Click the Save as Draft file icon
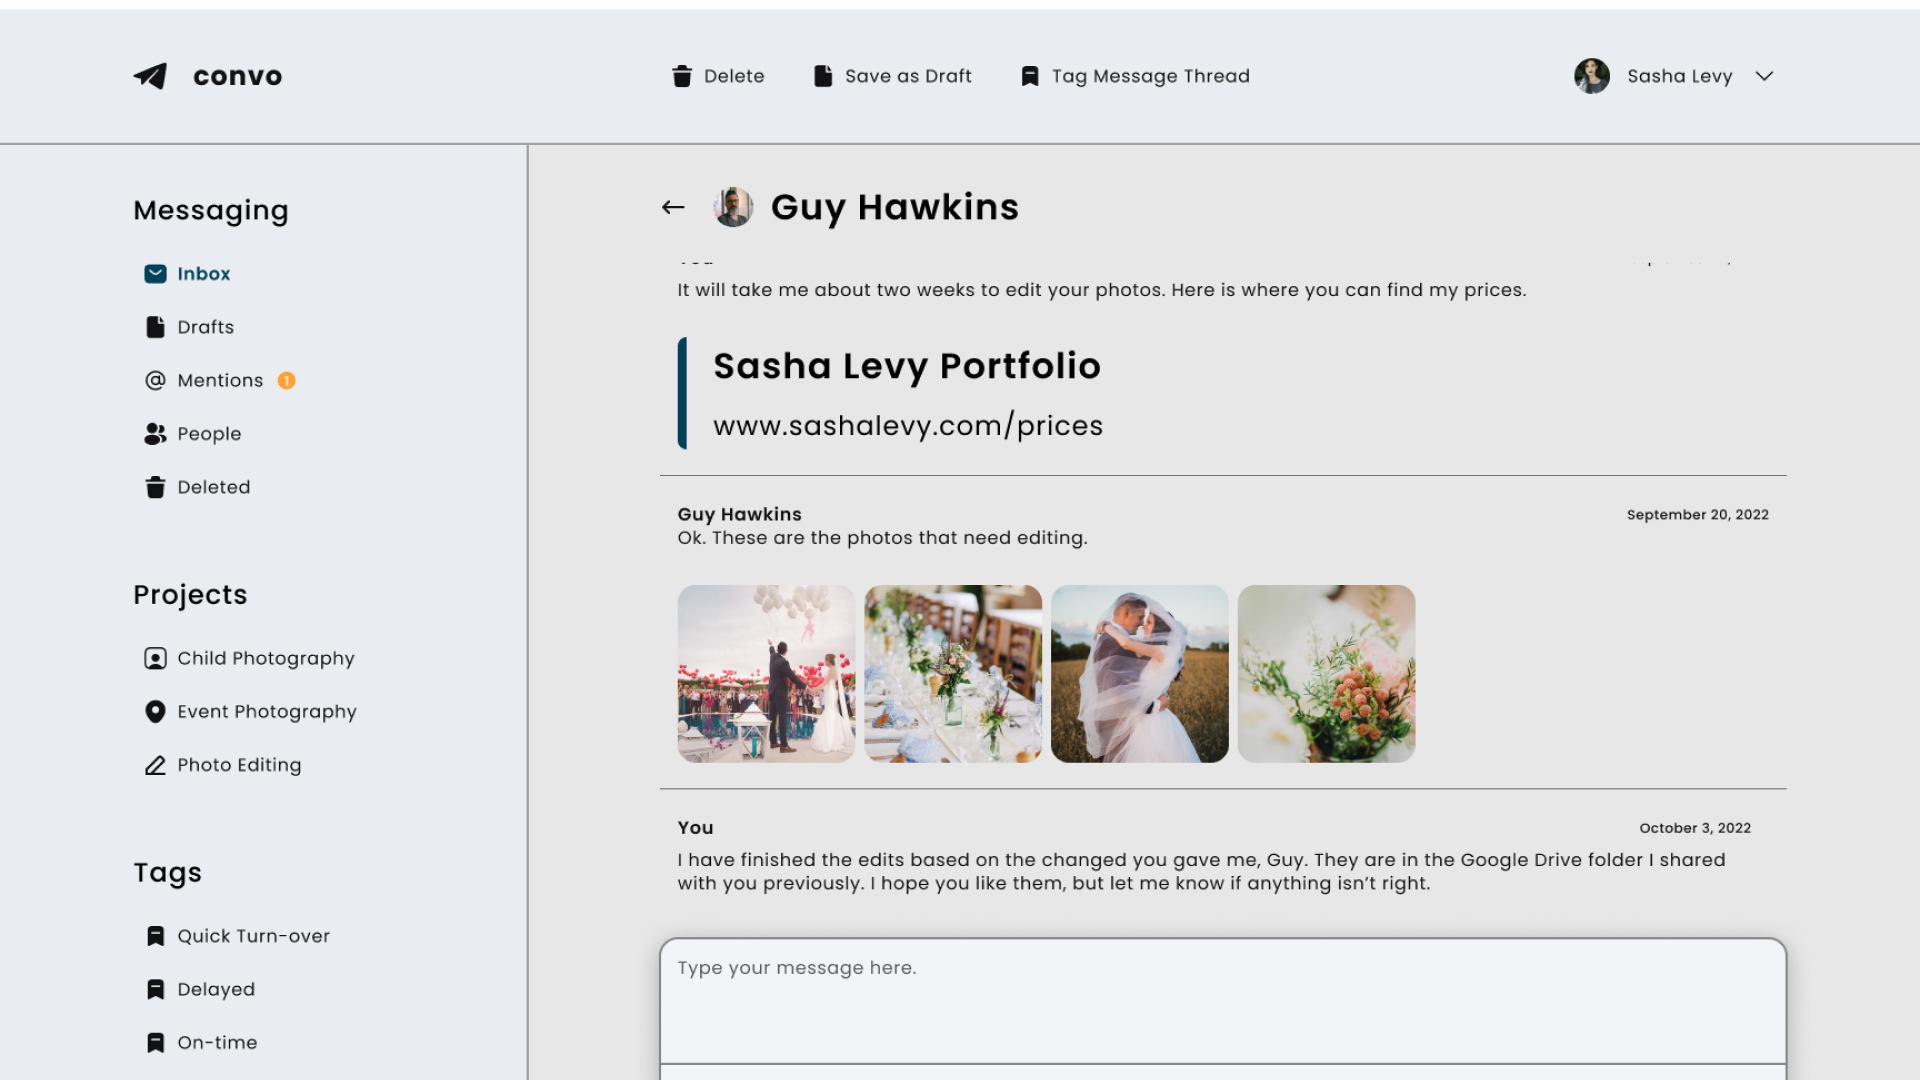1920x1080 pixels. pos(823,76)
